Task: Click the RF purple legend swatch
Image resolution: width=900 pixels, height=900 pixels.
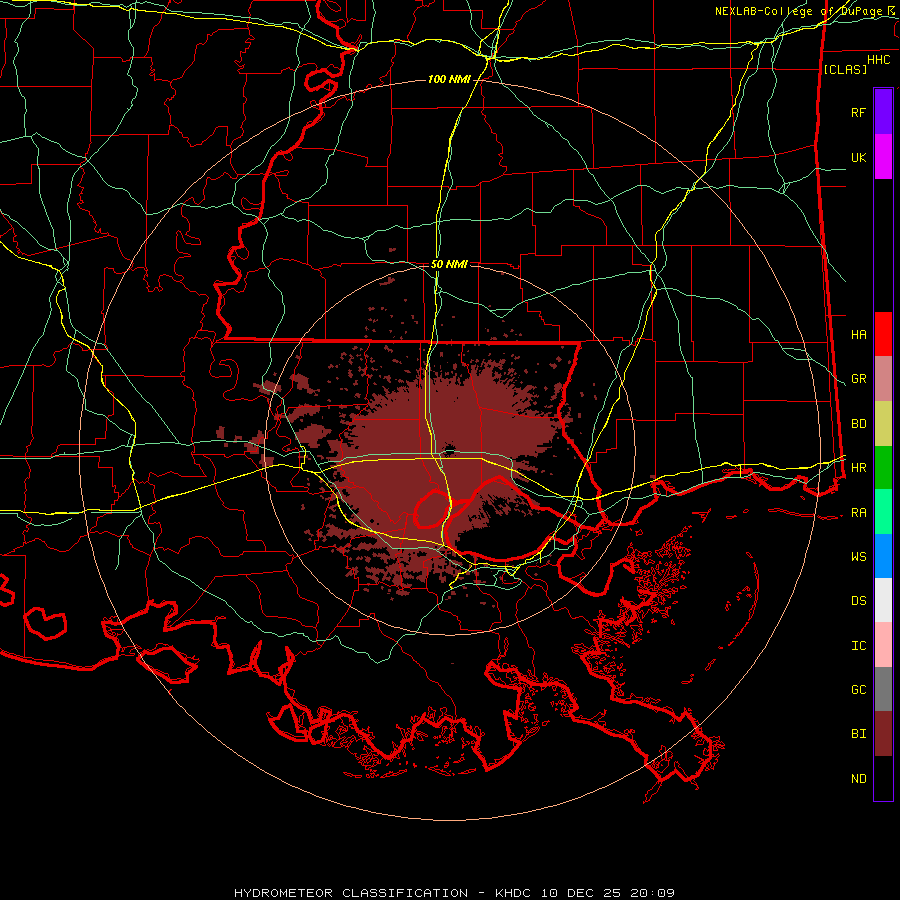Action: (883, 112)
